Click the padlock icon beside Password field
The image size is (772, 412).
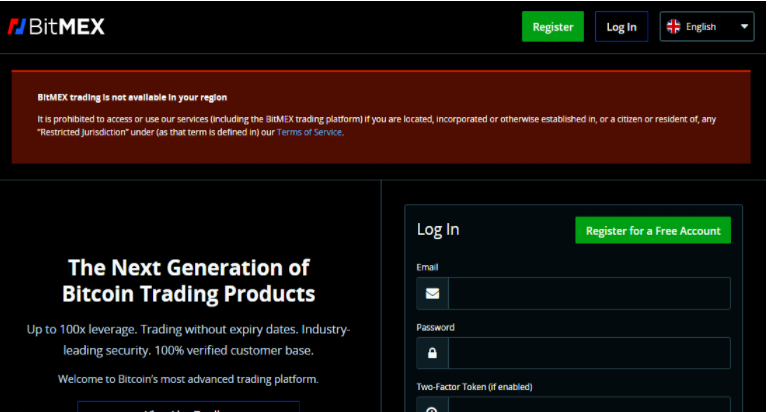click(x=432, y=353)
